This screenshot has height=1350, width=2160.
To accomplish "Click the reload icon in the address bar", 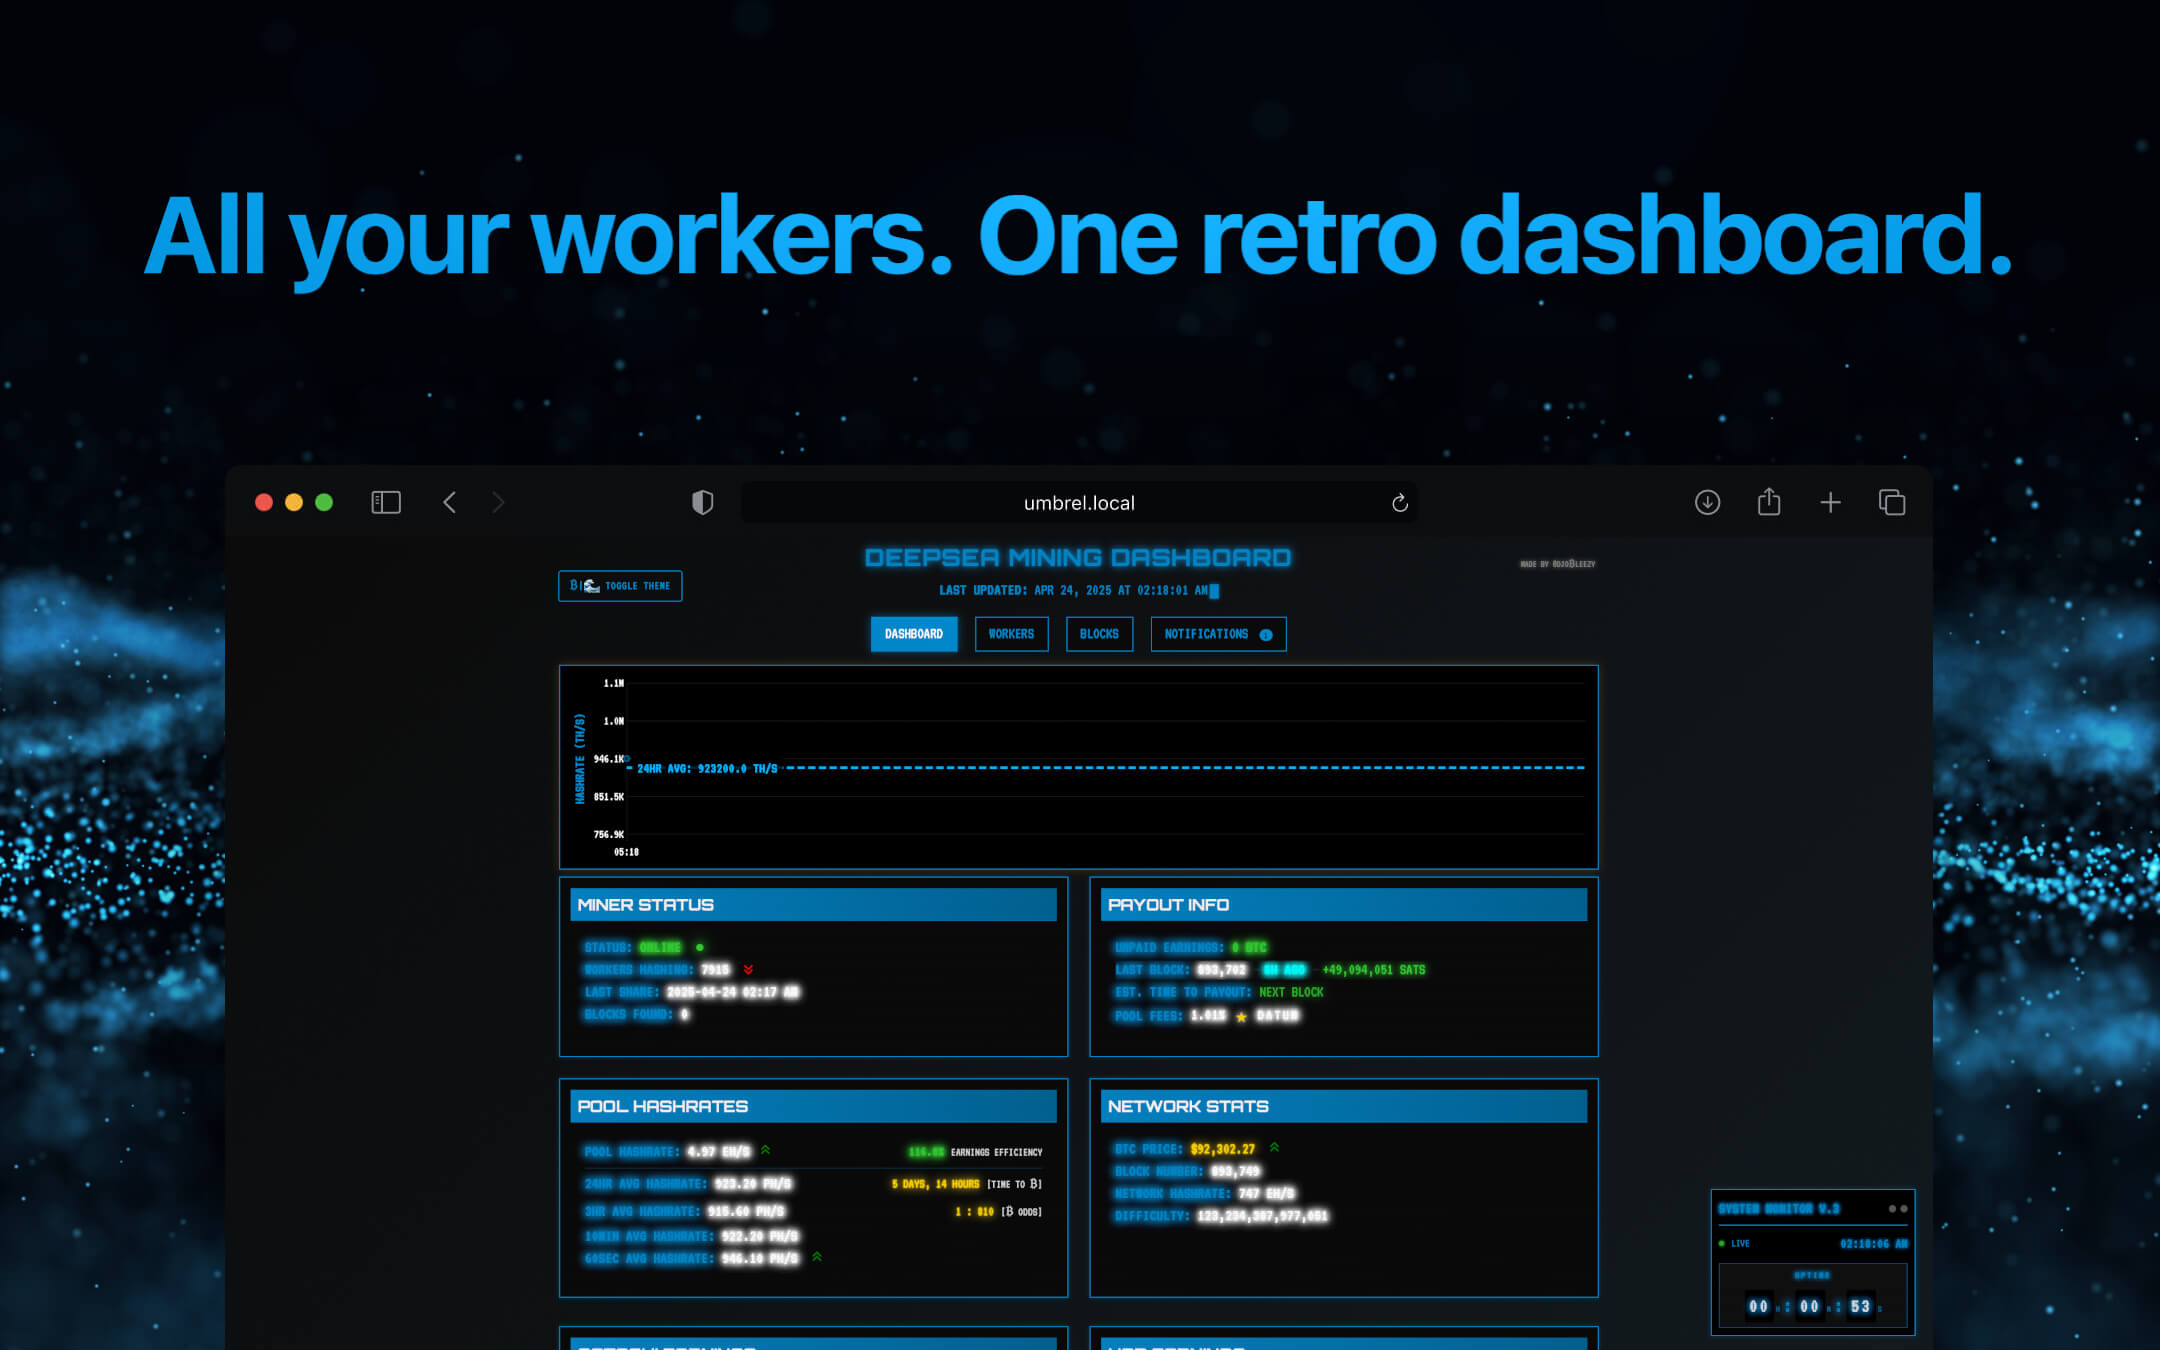I will pyautogui.click(x=1400, y=502).
